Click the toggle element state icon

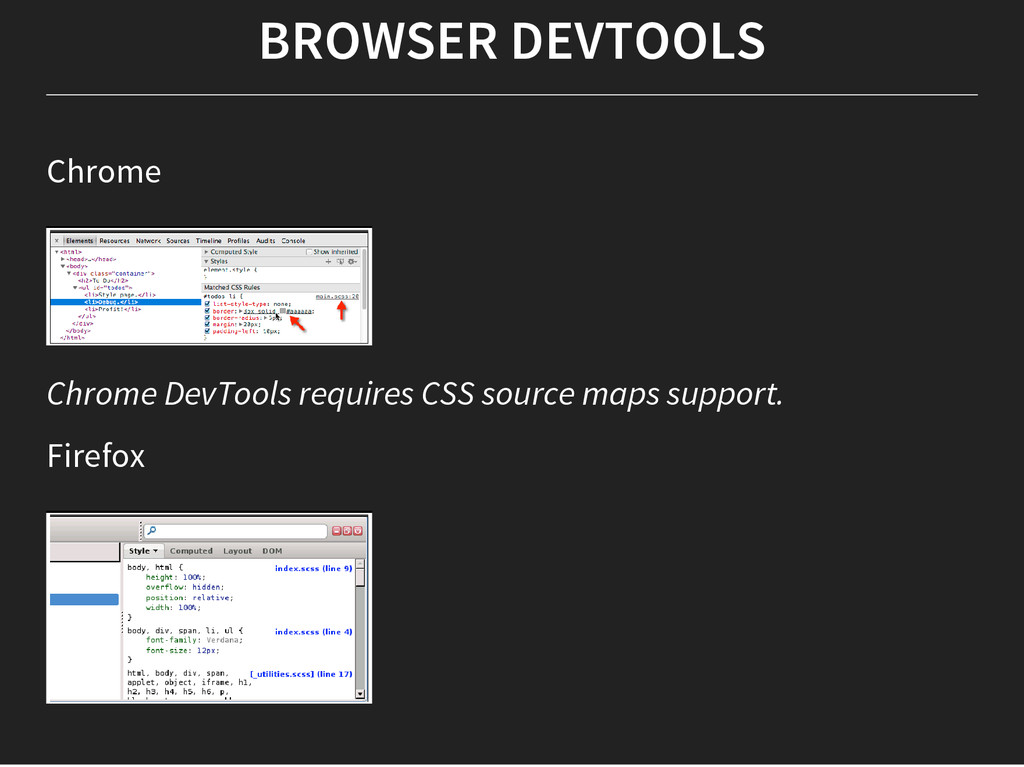tap(340, 261)
